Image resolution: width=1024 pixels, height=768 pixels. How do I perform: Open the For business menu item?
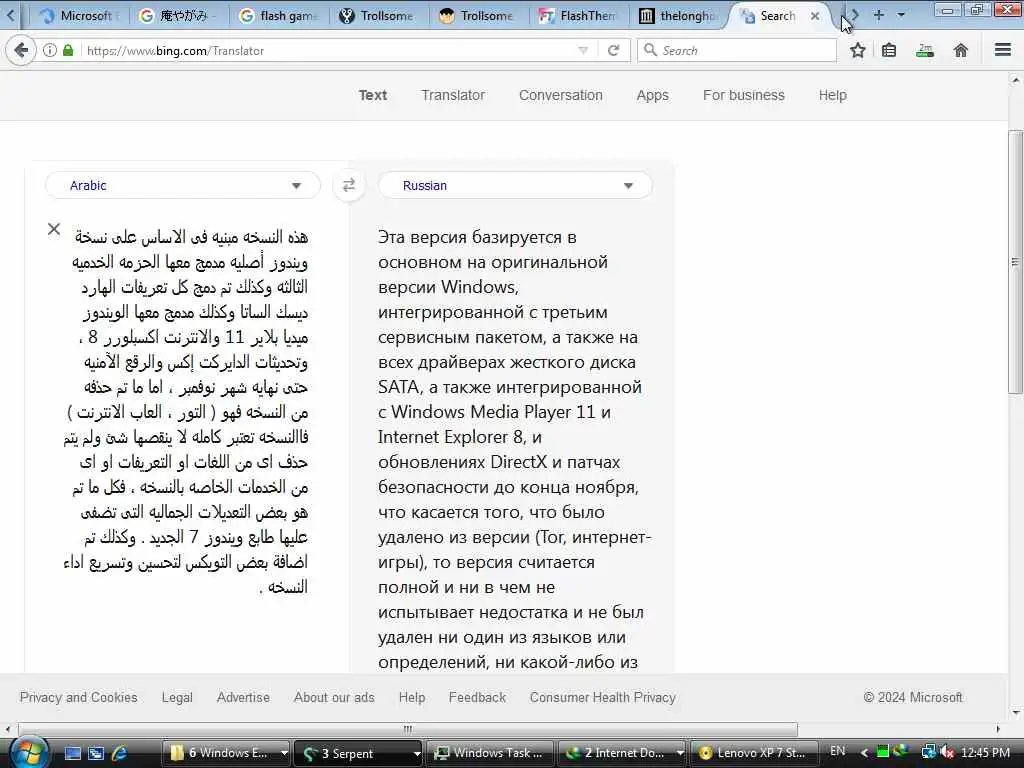(x=744, y=95)
